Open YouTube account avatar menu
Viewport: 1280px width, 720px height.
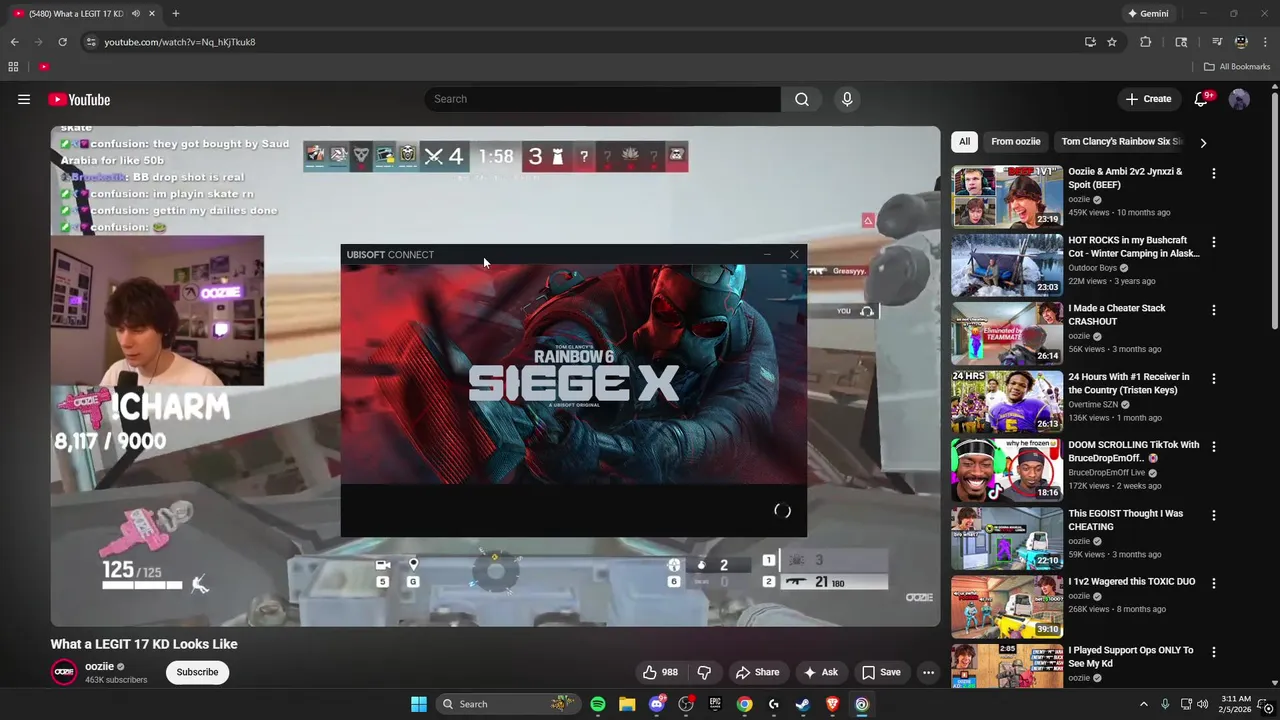click(1239, 99)
